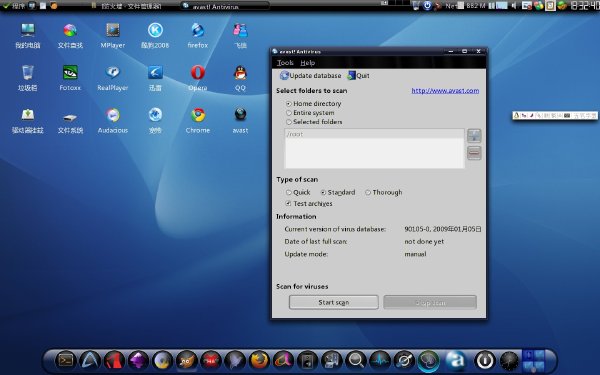600x375 pixels.
Task: Click the blue power icon in top panel
Action: pos(427,5)
